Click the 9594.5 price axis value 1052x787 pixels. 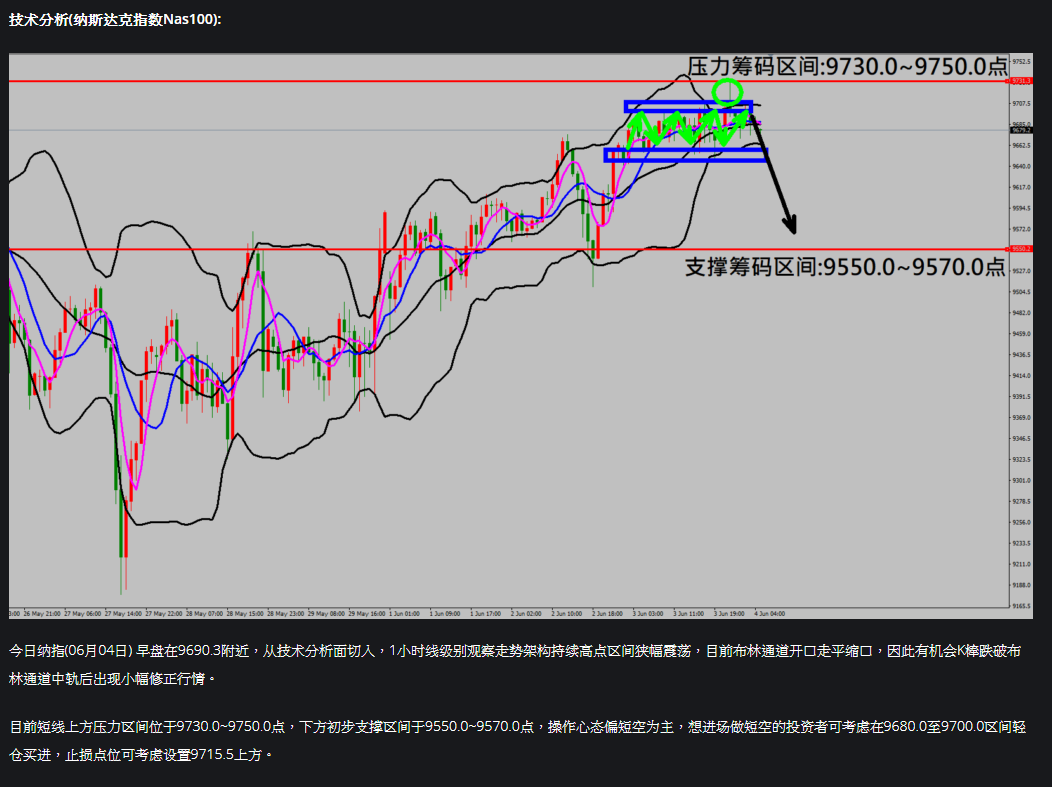click(x=1021, y=208)
